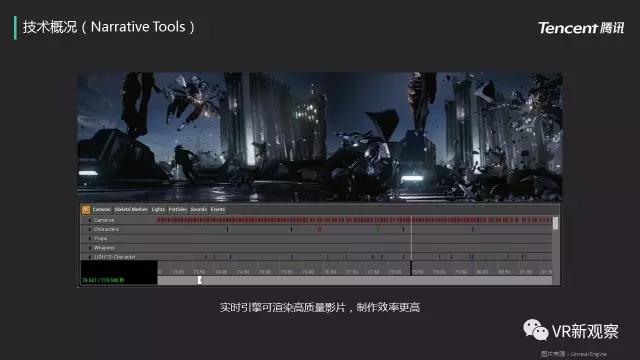Screen dimensions: 640x360
Task: Switch to the Cameras filter tab
Action: click(x=102, y=210)
